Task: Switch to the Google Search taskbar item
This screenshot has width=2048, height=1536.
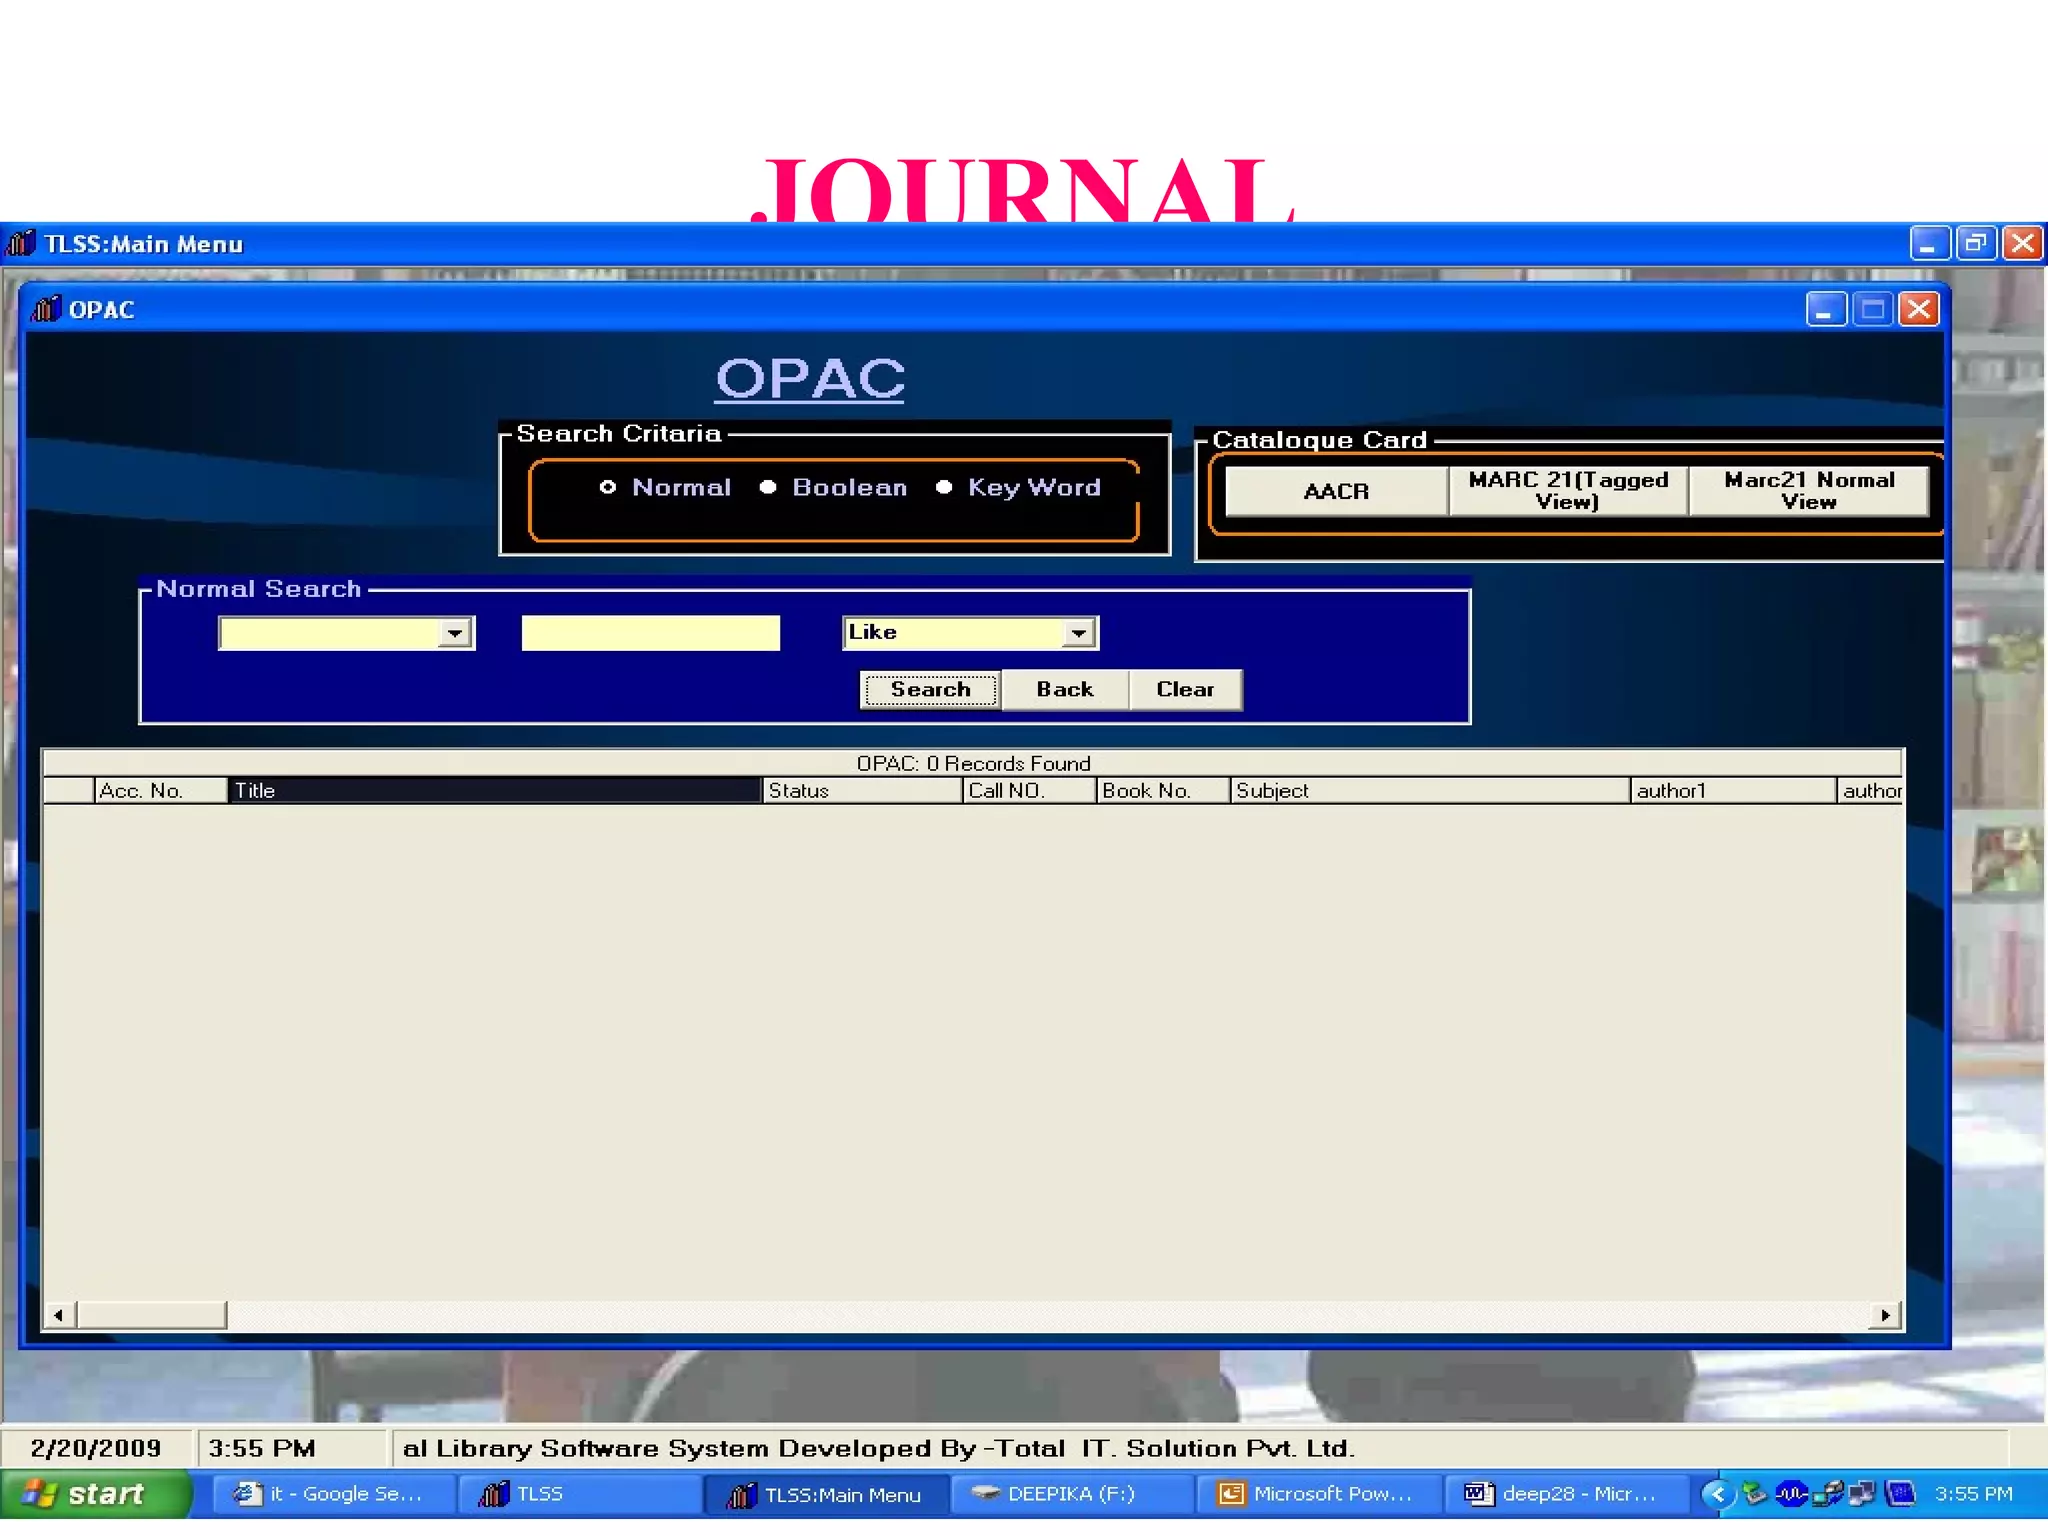Action: point(333,1494)
